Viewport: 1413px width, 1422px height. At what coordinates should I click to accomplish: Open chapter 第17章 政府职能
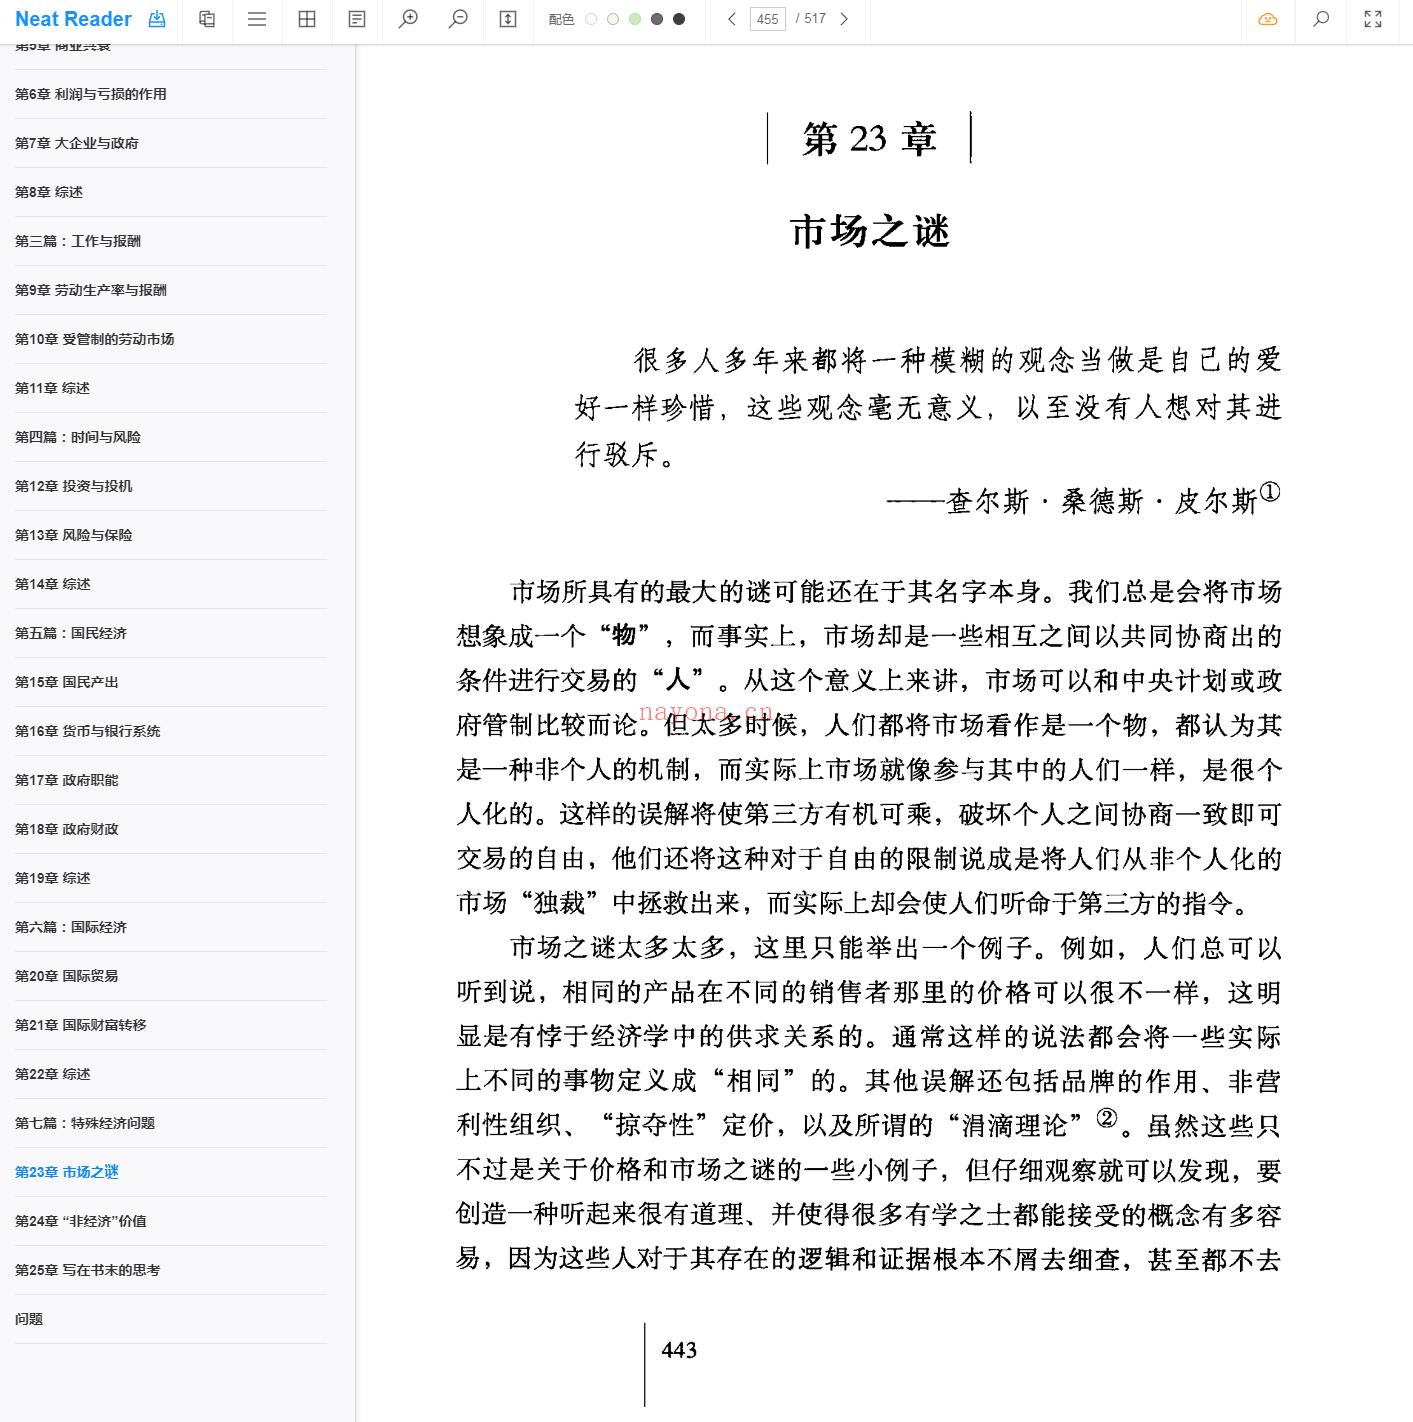click(67, 780)
